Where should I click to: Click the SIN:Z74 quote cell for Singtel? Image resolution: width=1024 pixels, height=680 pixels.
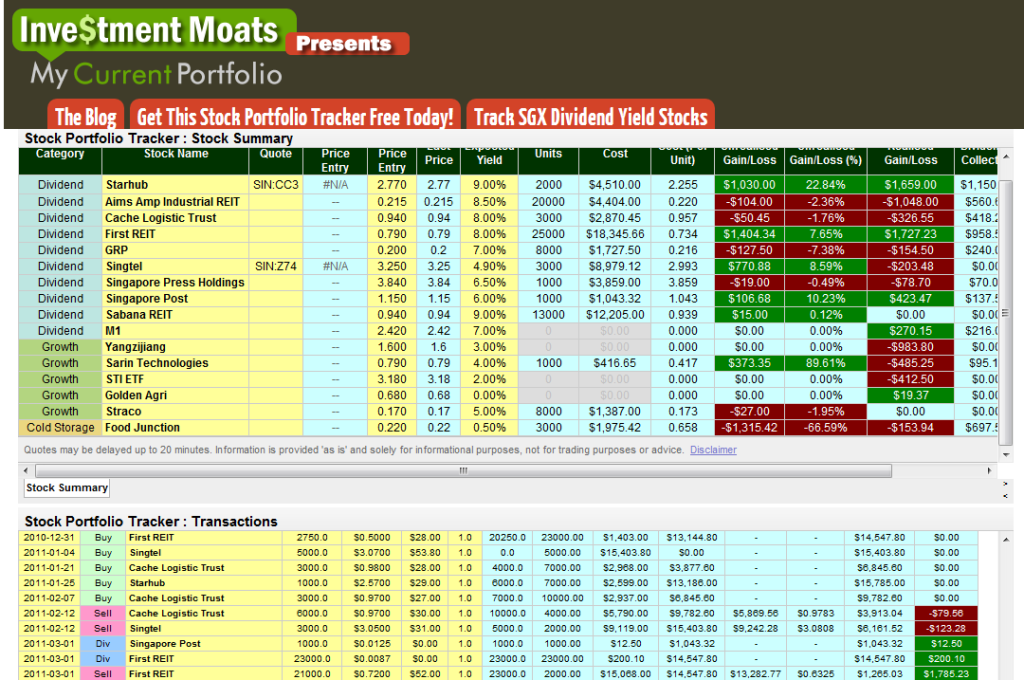point(276,266)
